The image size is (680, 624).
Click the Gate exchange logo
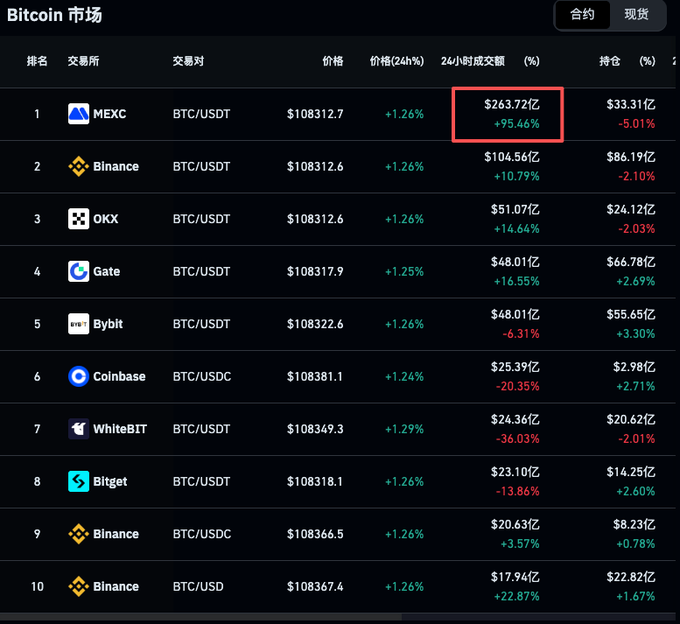(78, 271)
